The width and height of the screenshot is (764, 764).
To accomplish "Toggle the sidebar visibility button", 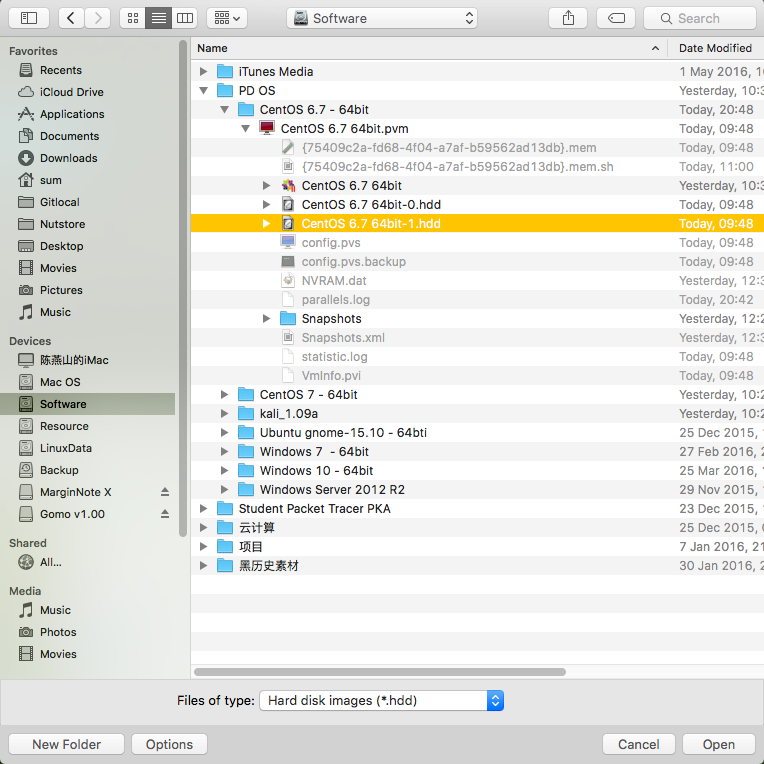I will 29,19.
